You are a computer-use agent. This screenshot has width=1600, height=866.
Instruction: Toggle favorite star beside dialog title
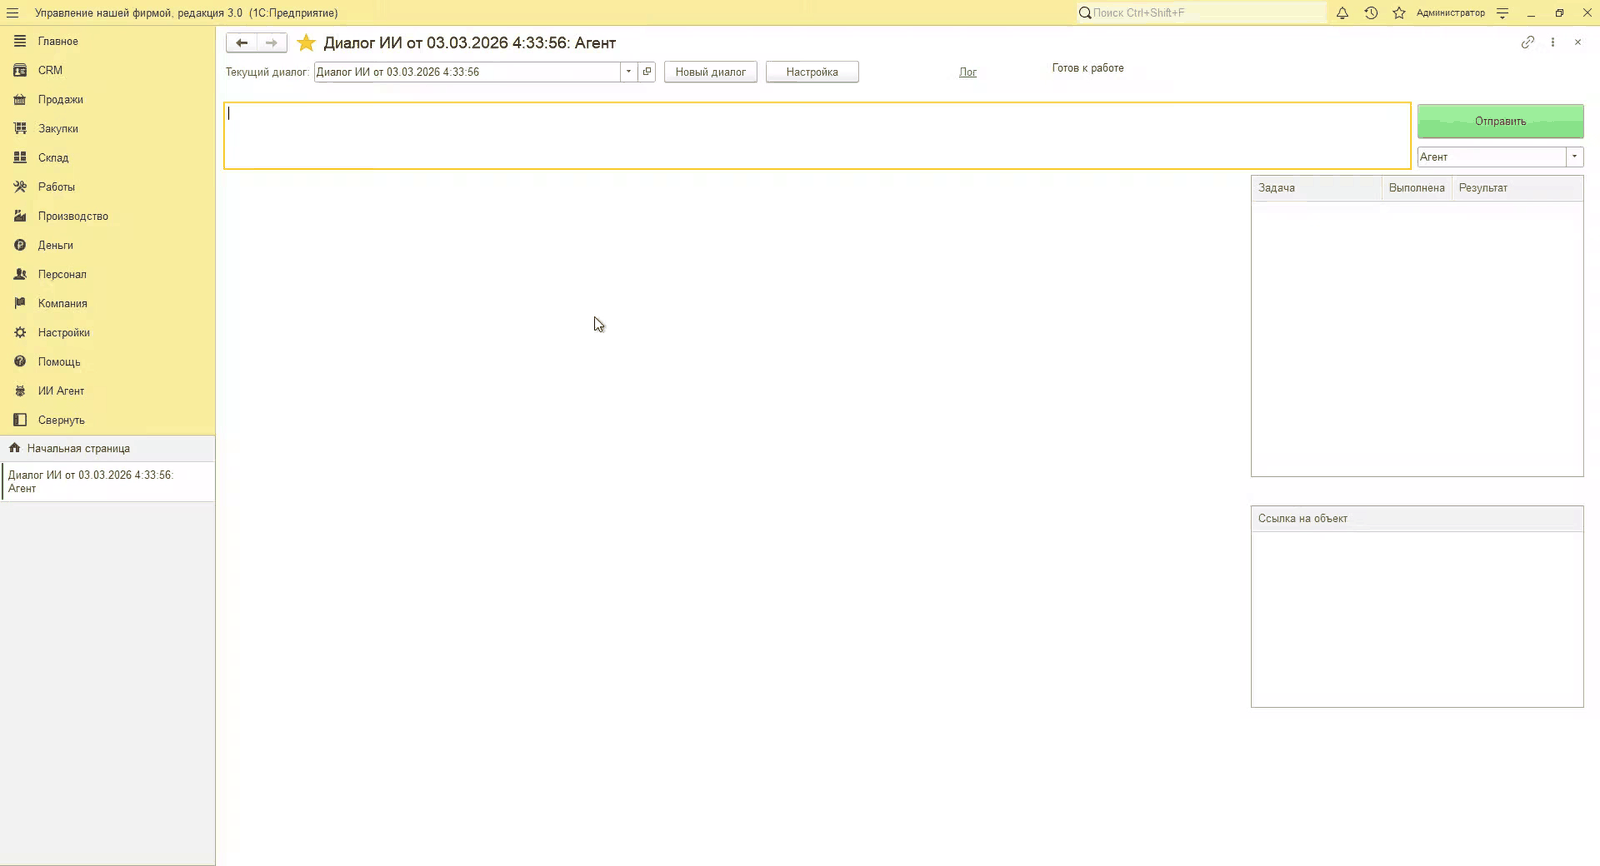306,43
